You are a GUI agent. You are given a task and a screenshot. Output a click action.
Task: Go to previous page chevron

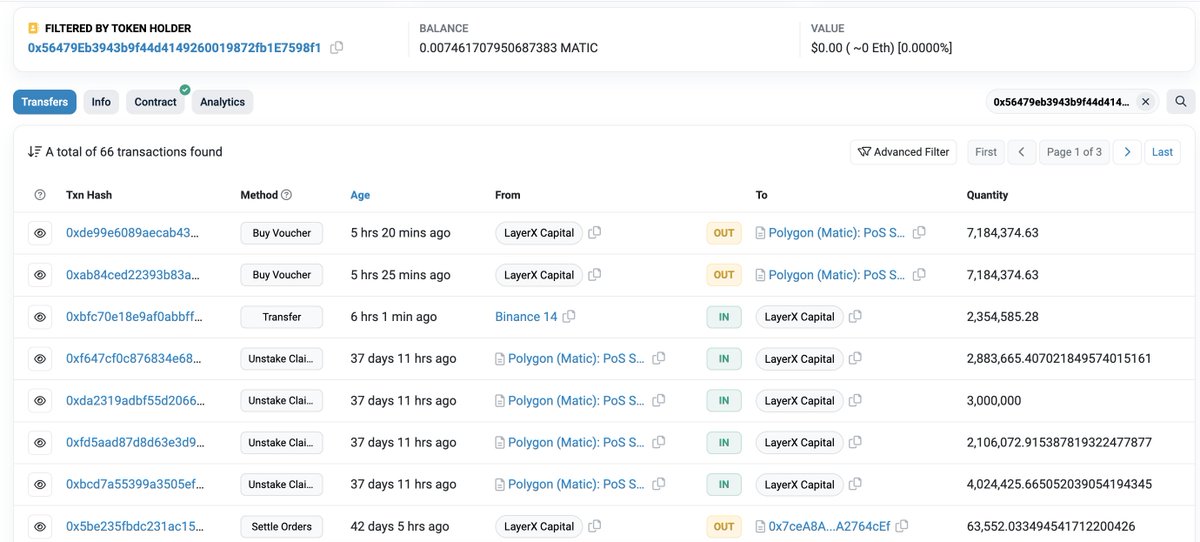[1021, 152]
